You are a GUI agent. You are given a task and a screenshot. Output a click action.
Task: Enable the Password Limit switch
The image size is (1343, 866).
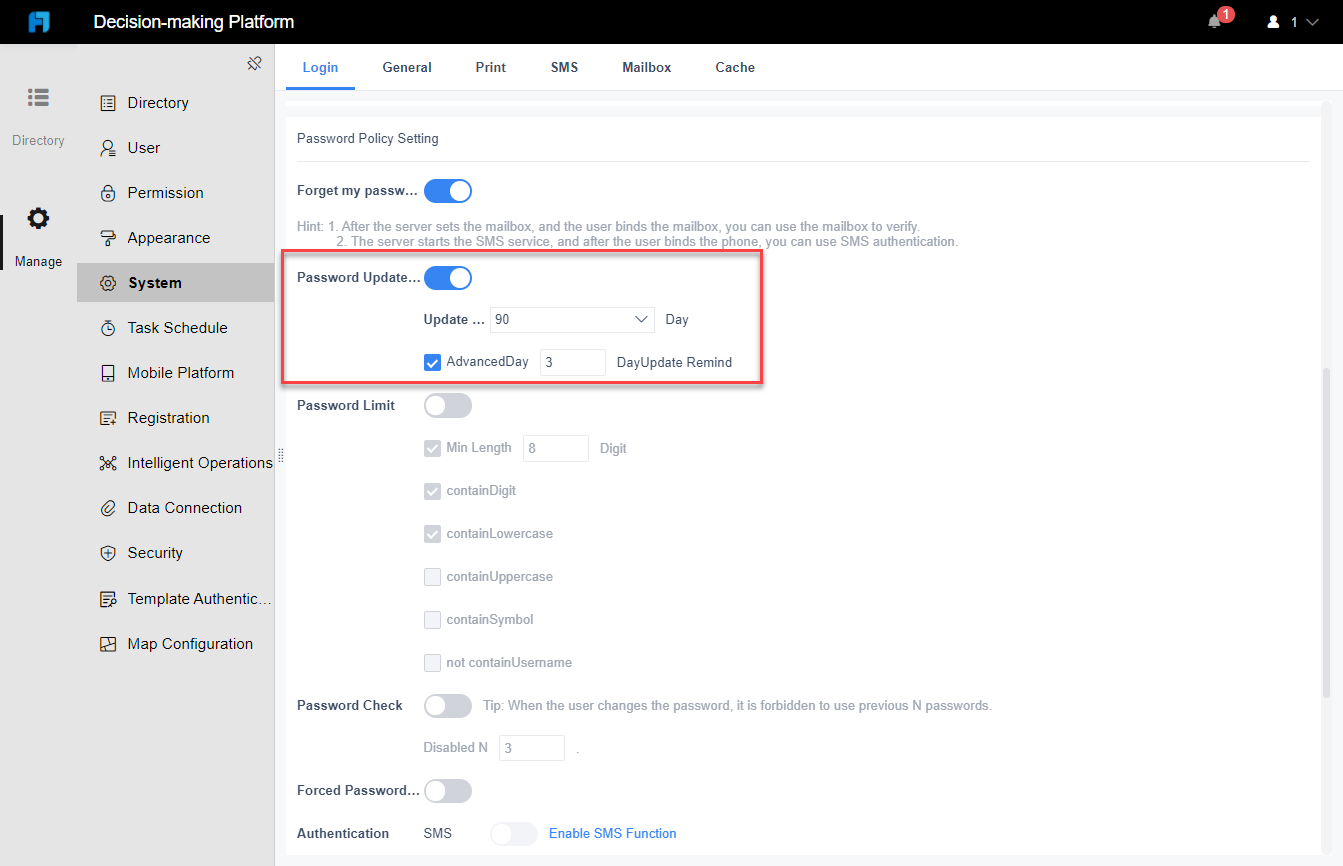[x=448, y=405]
